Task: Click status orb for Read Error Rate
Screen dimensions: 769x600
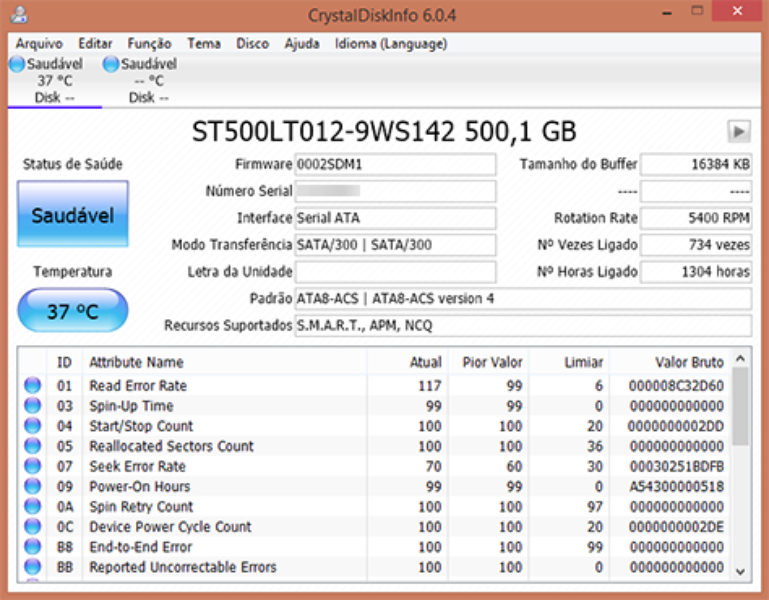Action: (x=33, y=386)
